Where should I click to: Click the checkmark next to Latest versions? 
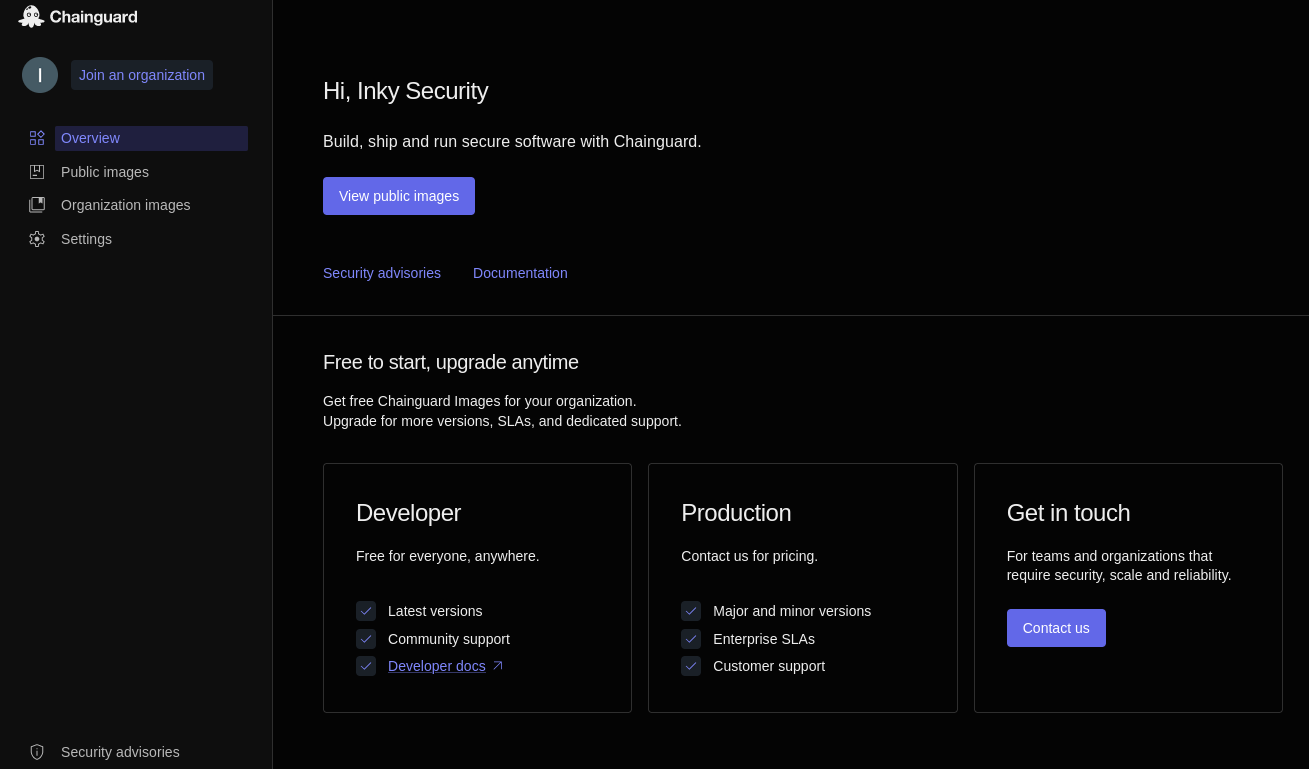click(366, 611)
